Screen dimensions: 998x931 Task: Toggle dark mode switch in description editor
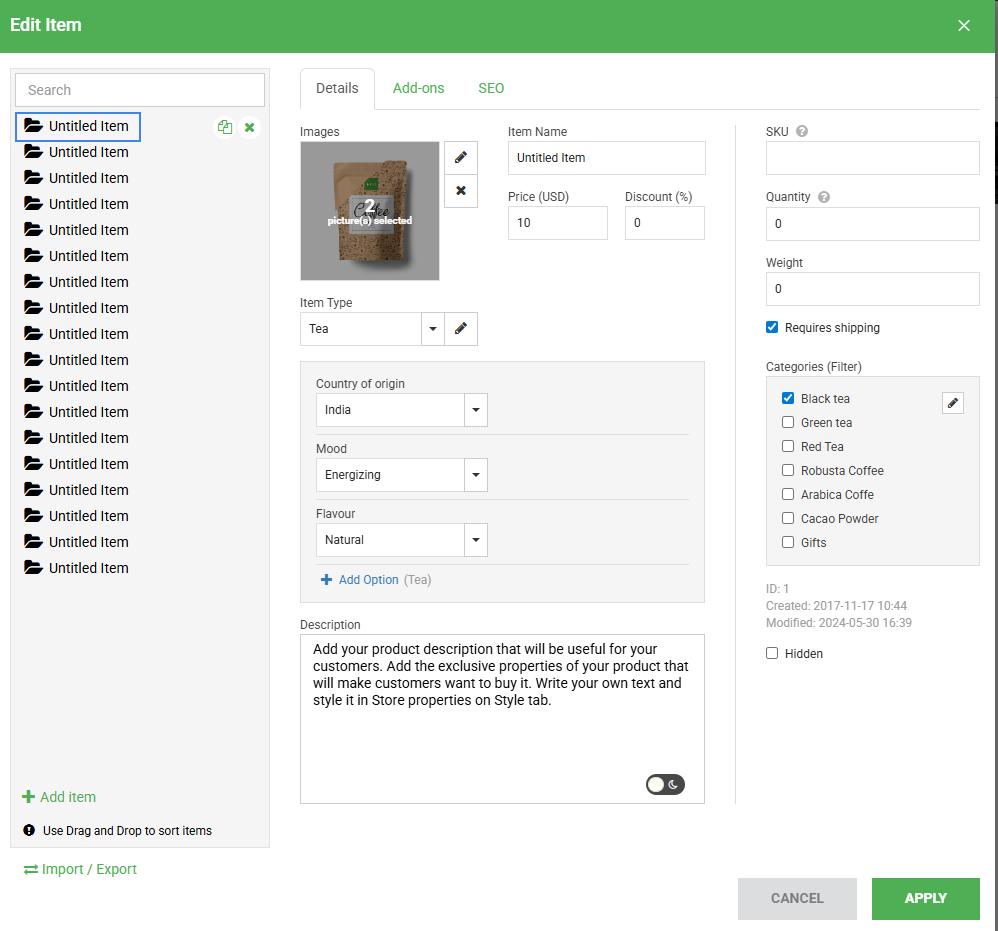[665, 785]
